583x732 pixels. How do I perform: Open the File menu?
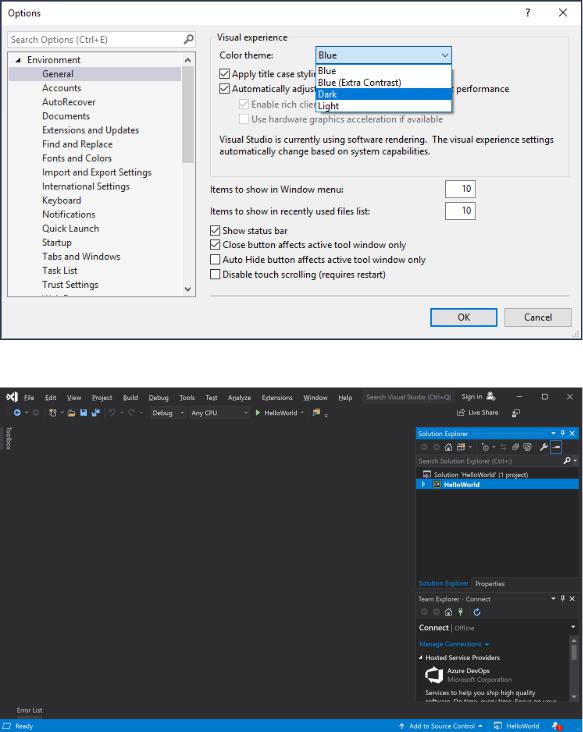coord(29,398)
